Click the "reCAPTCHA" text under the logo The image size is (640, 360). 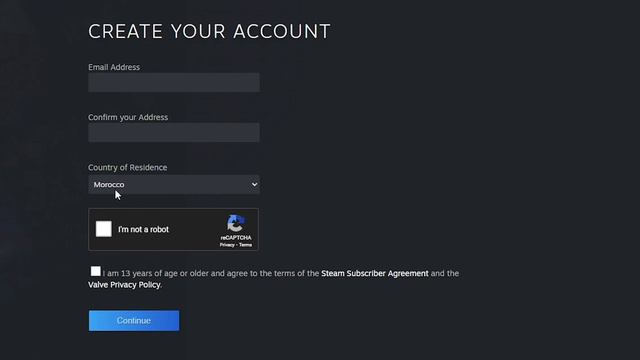click(x=236, y=238)
